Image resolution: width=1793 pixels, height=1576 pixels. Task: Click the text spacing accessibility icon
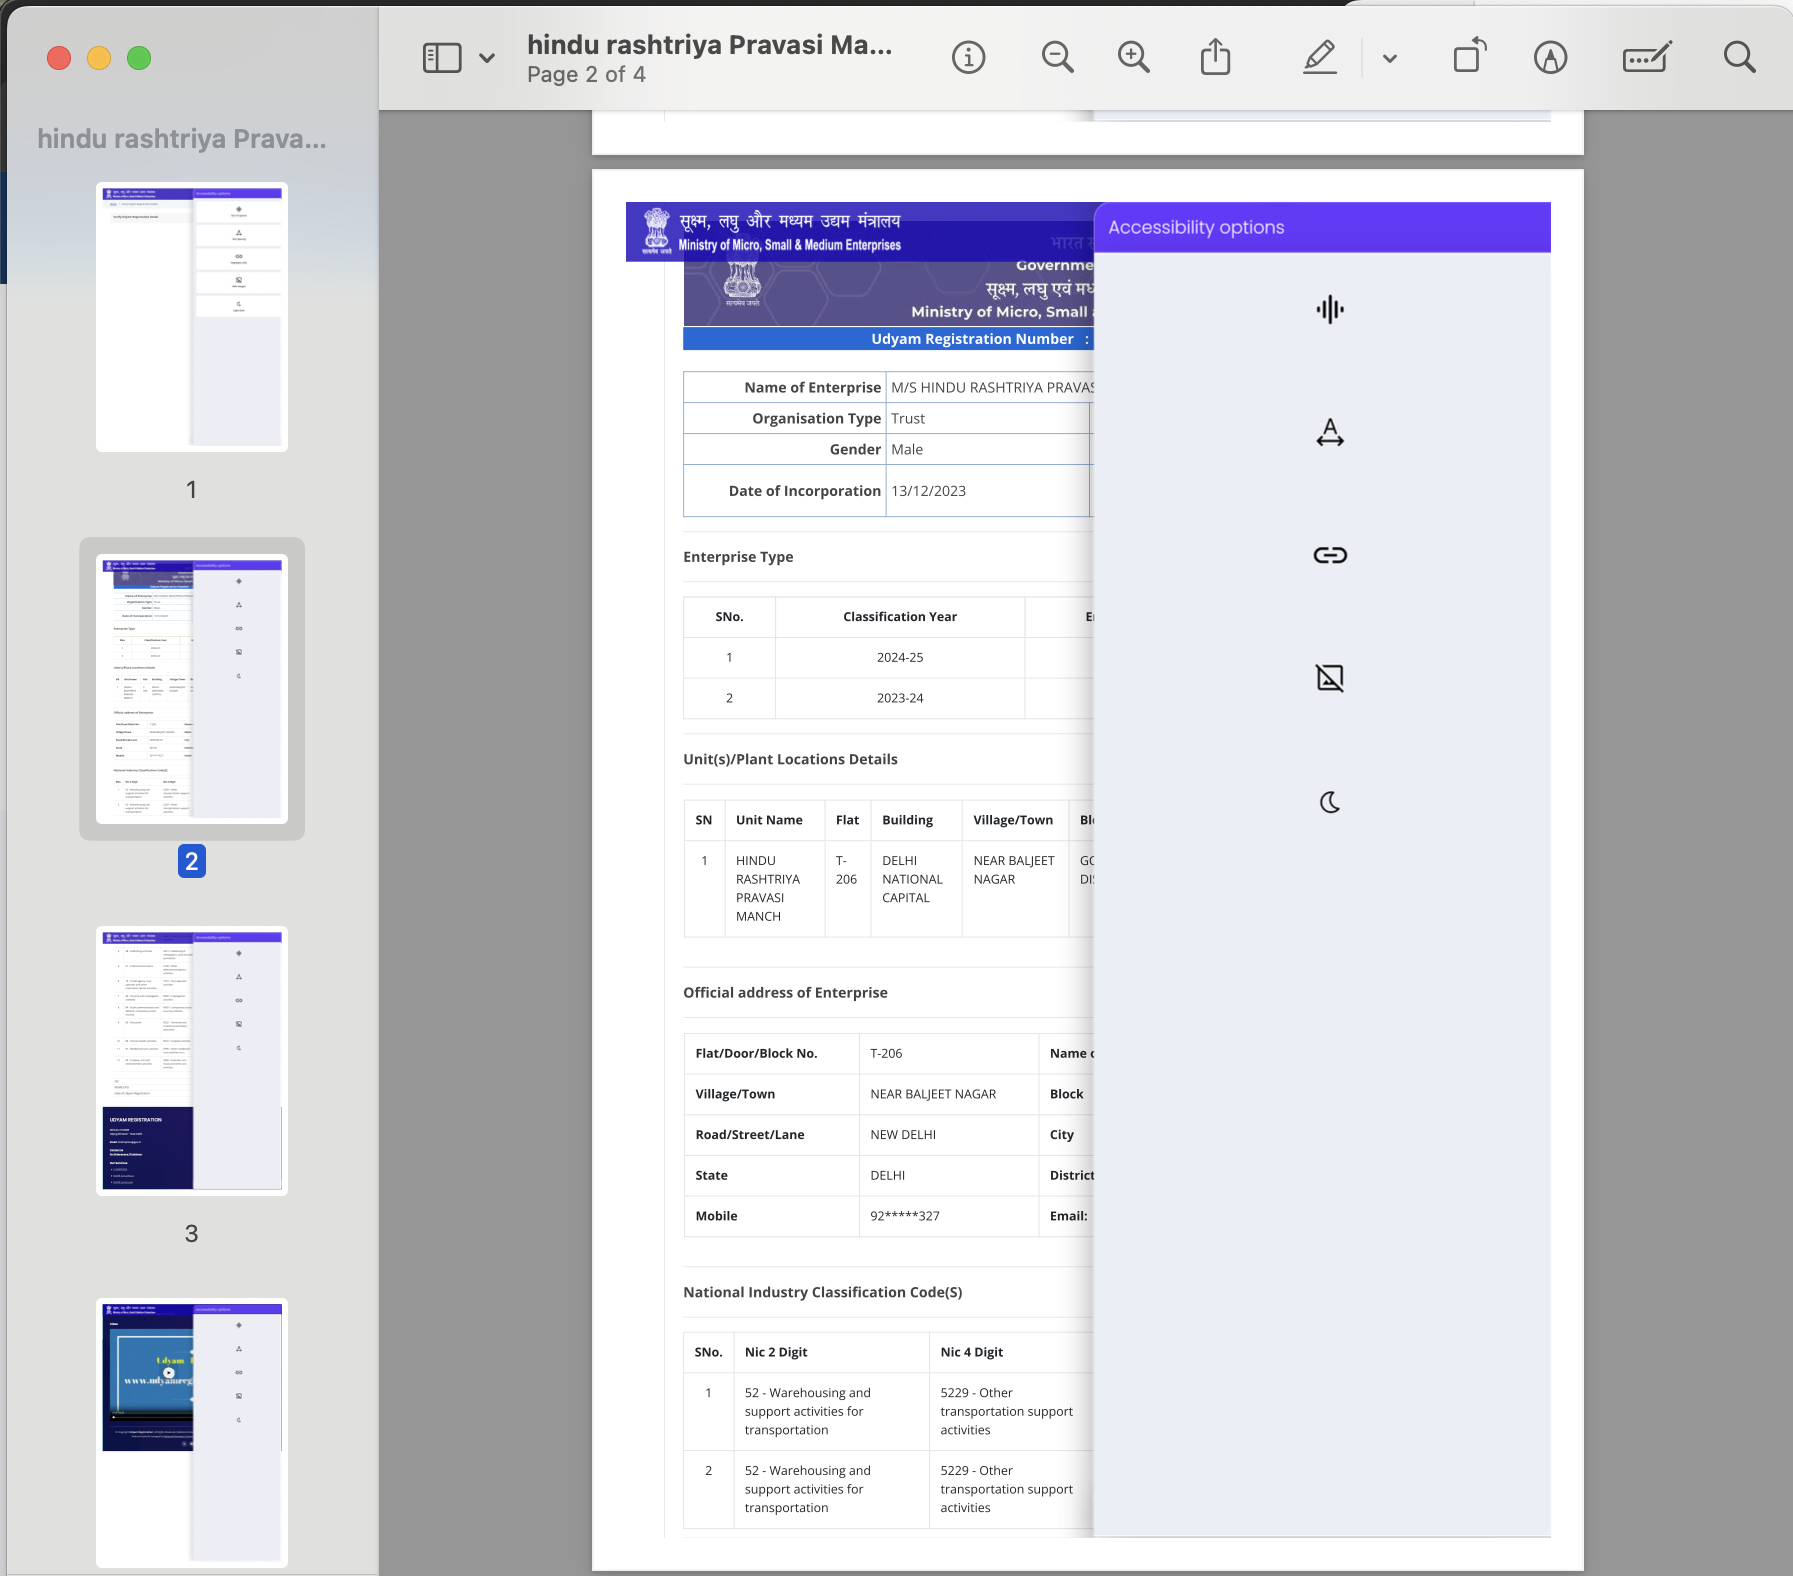(x=1329, y=433)
